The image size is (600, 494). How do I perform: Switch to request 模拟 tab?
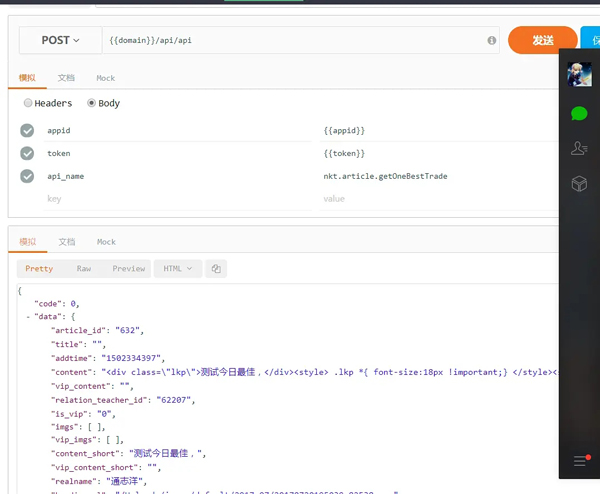[27, 78]
